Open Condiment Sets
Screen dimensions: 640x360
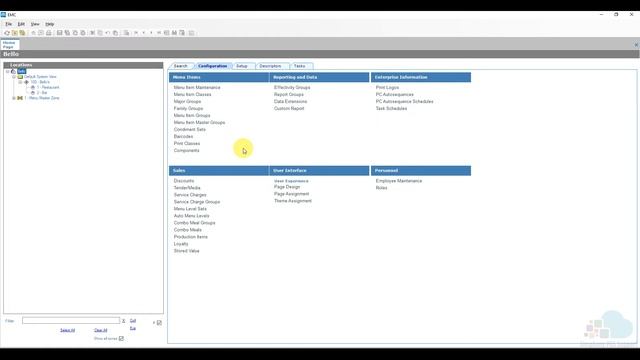190,129
